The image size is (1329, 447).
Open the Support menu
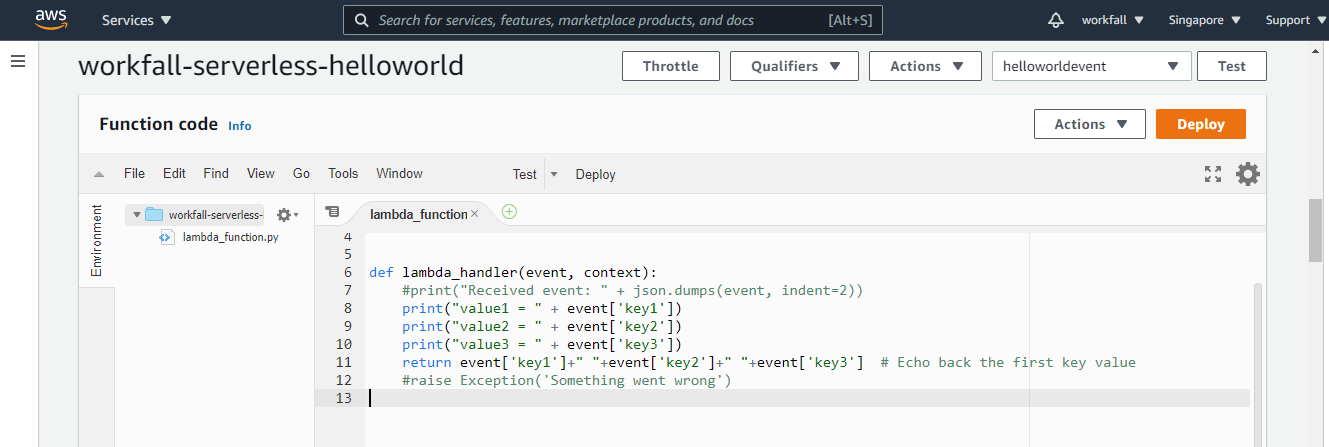[1295, 20]
